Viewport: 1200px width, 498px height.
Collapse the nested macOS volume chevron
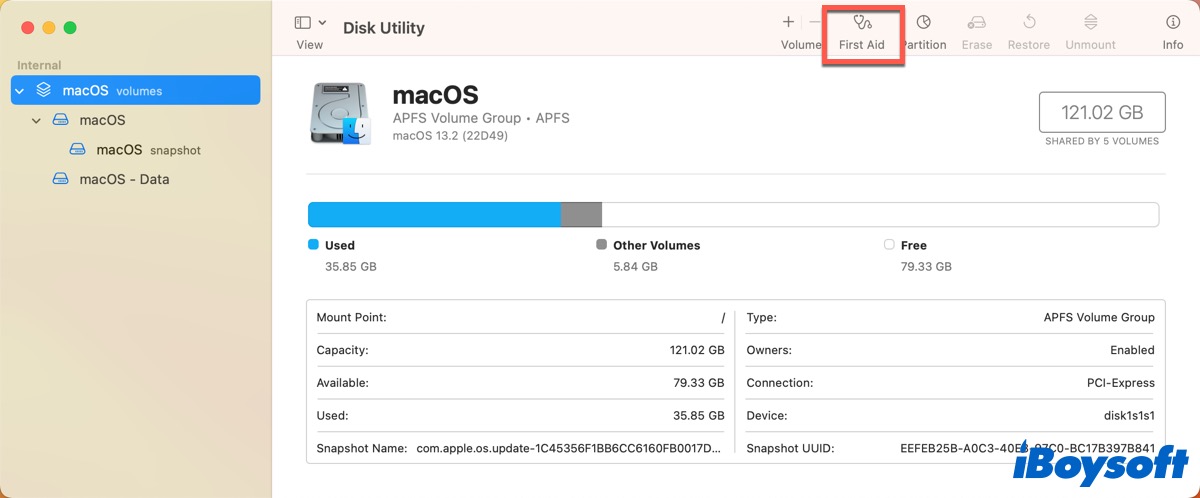tap(37, 120)
